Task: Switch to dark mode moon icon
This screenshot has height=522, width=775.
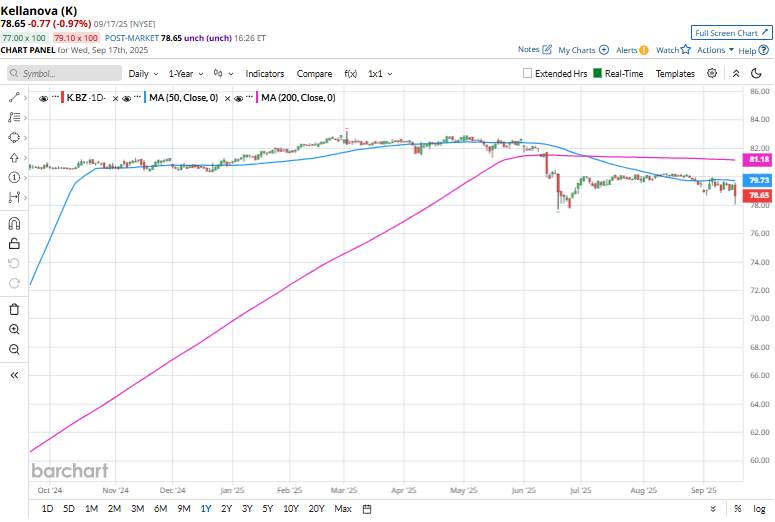Action: (x=756, y=73)
